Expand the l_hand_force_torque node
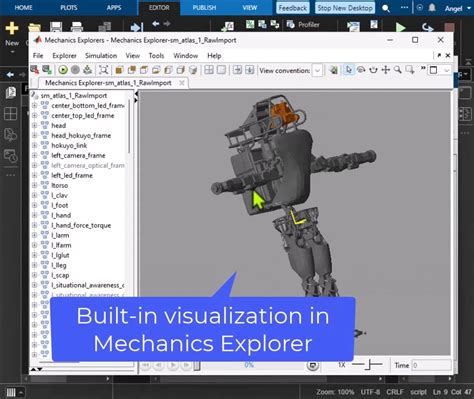This screenshot has height=399, width=474. (x=34, y=225)
